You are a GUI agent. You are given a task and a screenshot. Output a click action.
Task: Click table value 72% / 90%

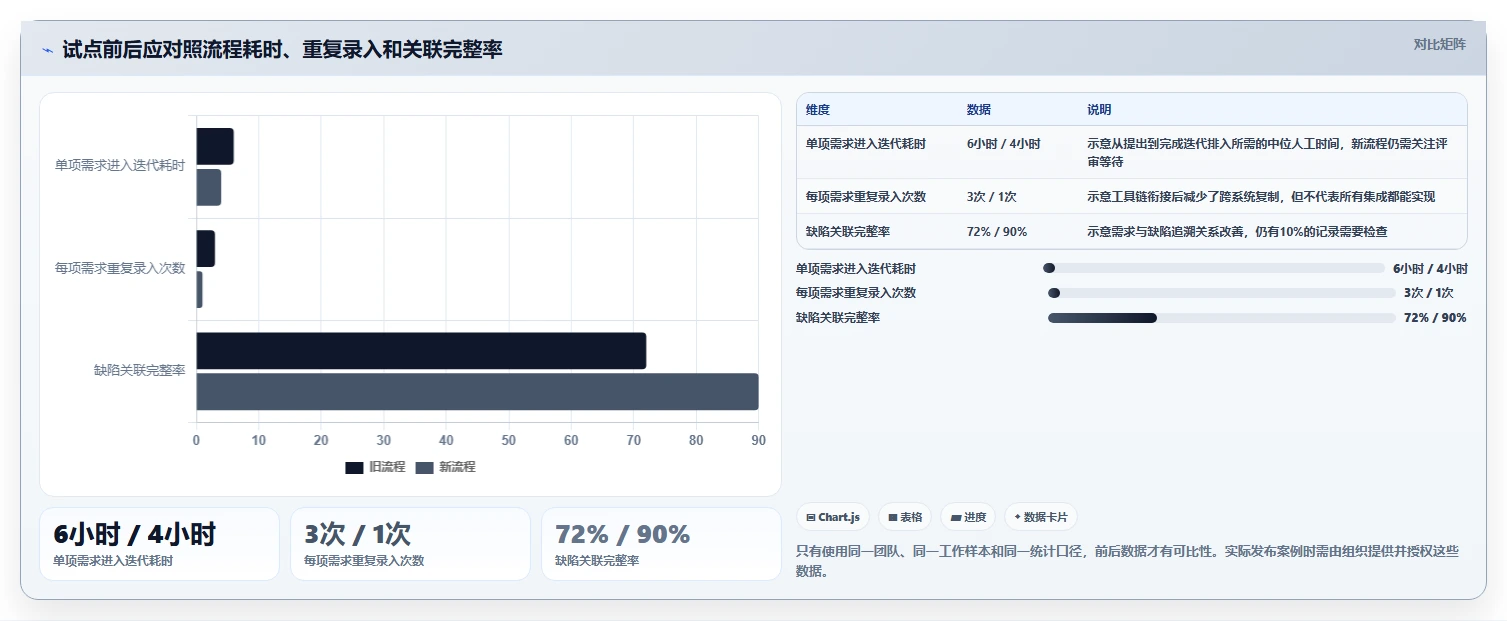997,232
